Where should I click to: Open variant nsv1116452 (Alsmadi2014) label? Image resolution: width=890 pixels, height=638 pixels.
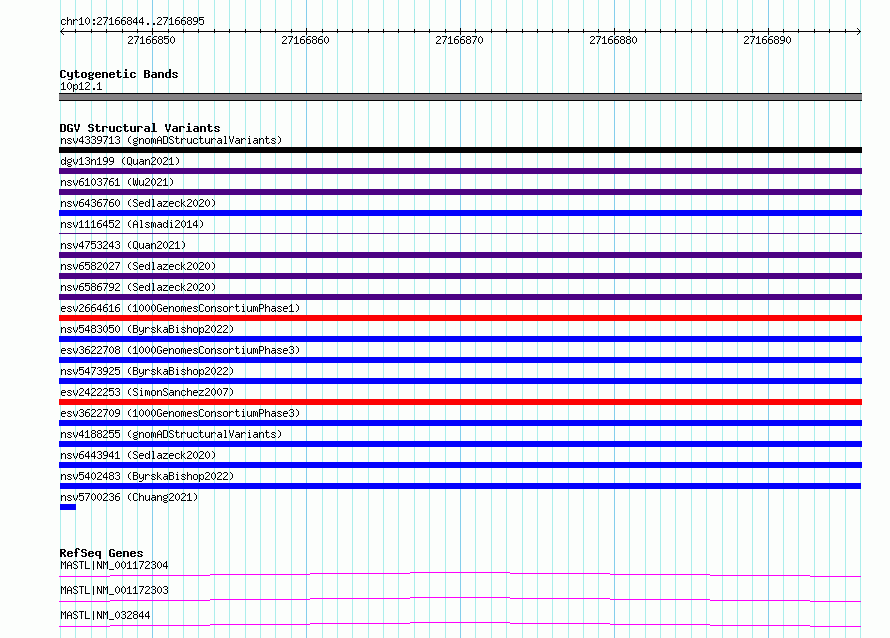pos(132,224)
